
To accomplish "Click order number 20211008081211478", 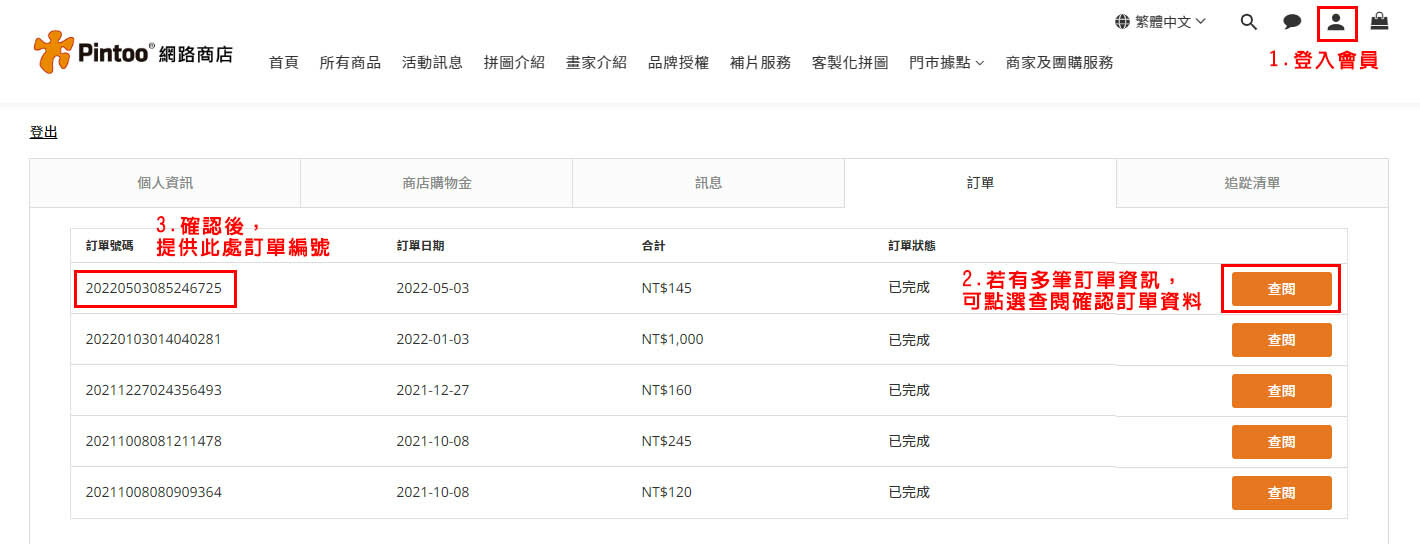I will 154,441.
